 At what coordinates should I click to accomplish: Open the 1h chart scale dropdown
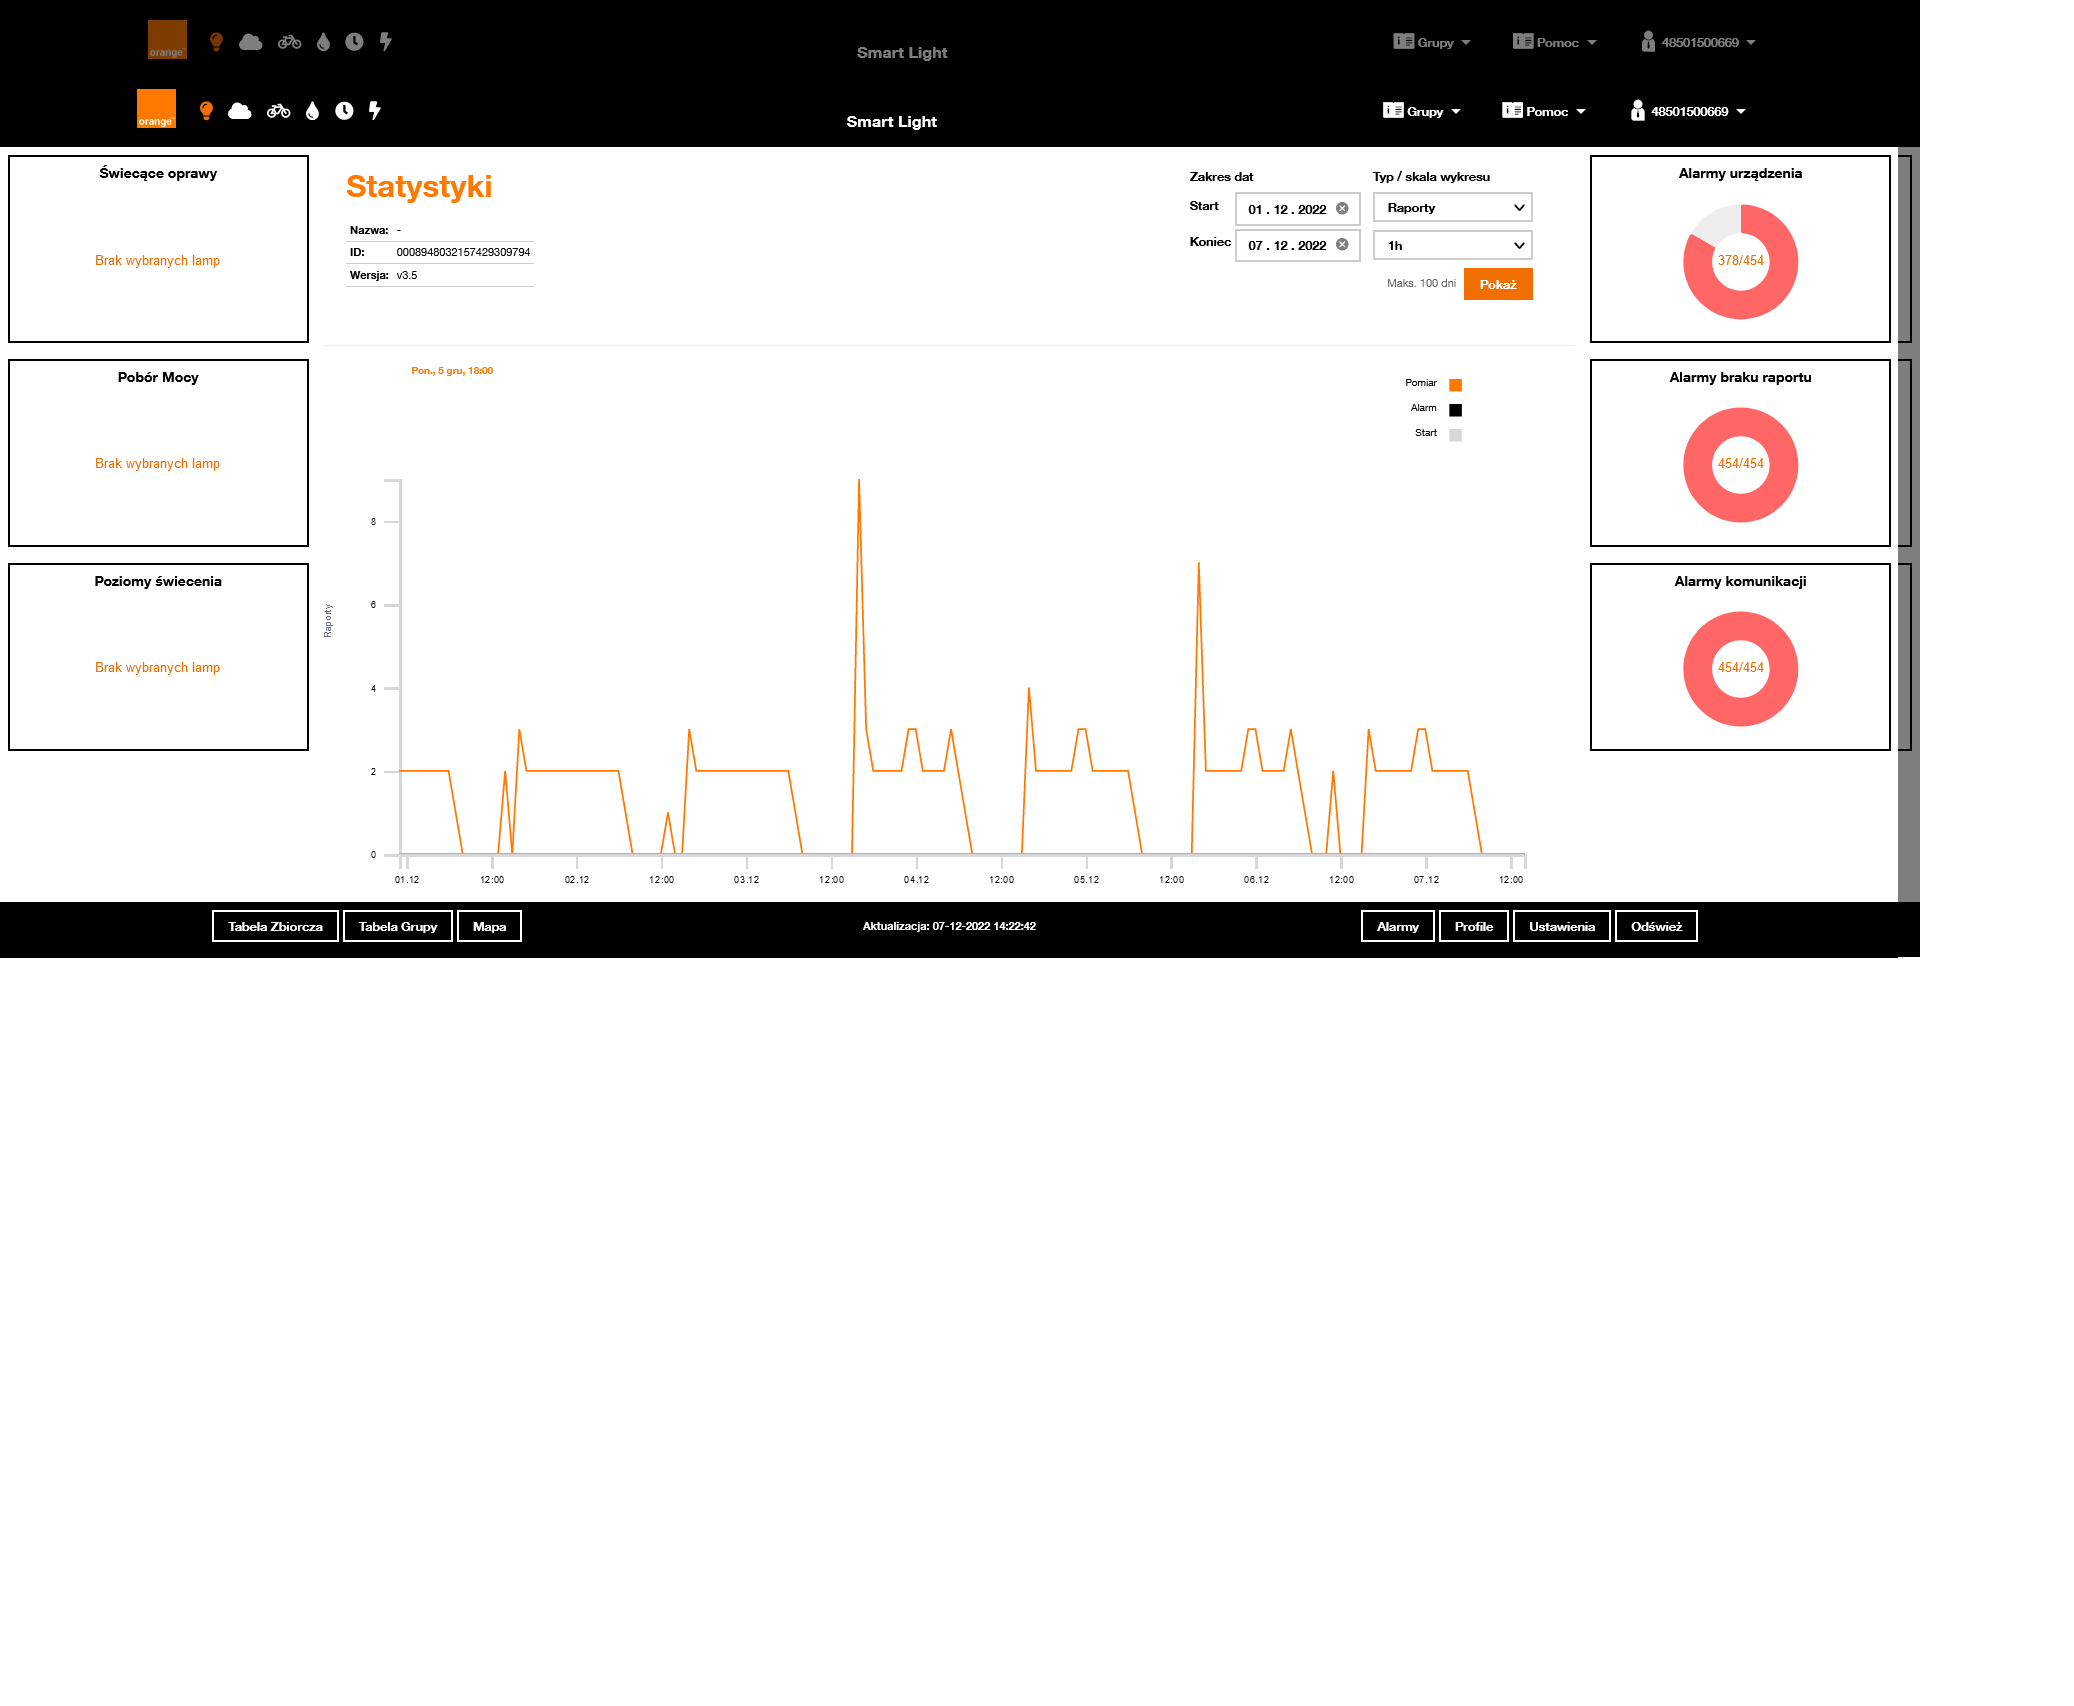click(1452, 245)
